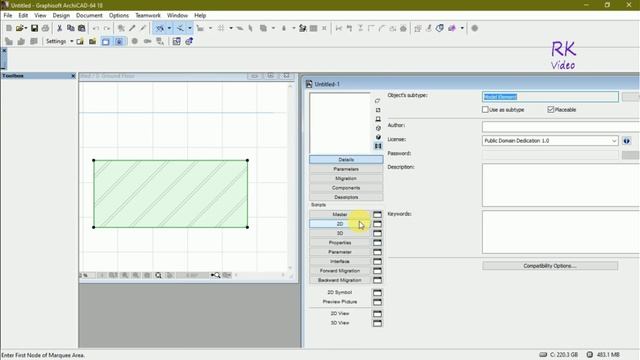
Task: Select the Interface script button
Action: point(340,261)
